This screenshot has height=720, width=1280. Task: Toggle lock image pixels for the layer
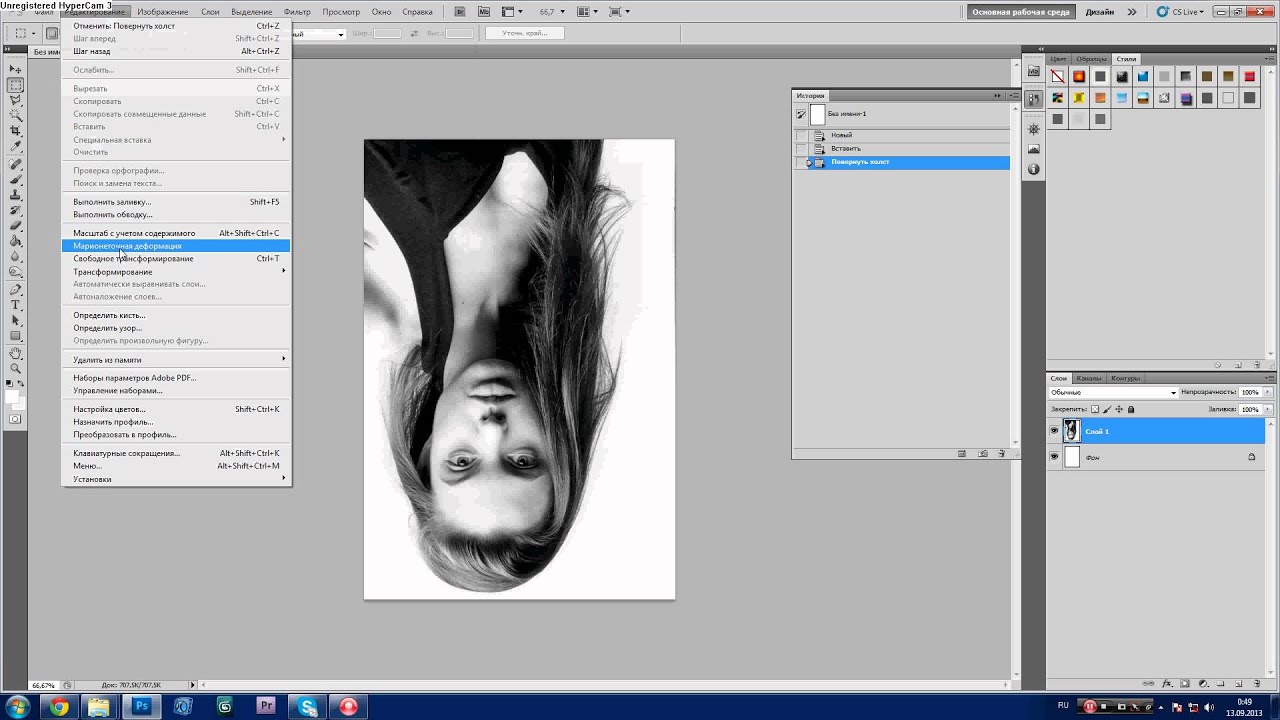(x=1107, y=409)
